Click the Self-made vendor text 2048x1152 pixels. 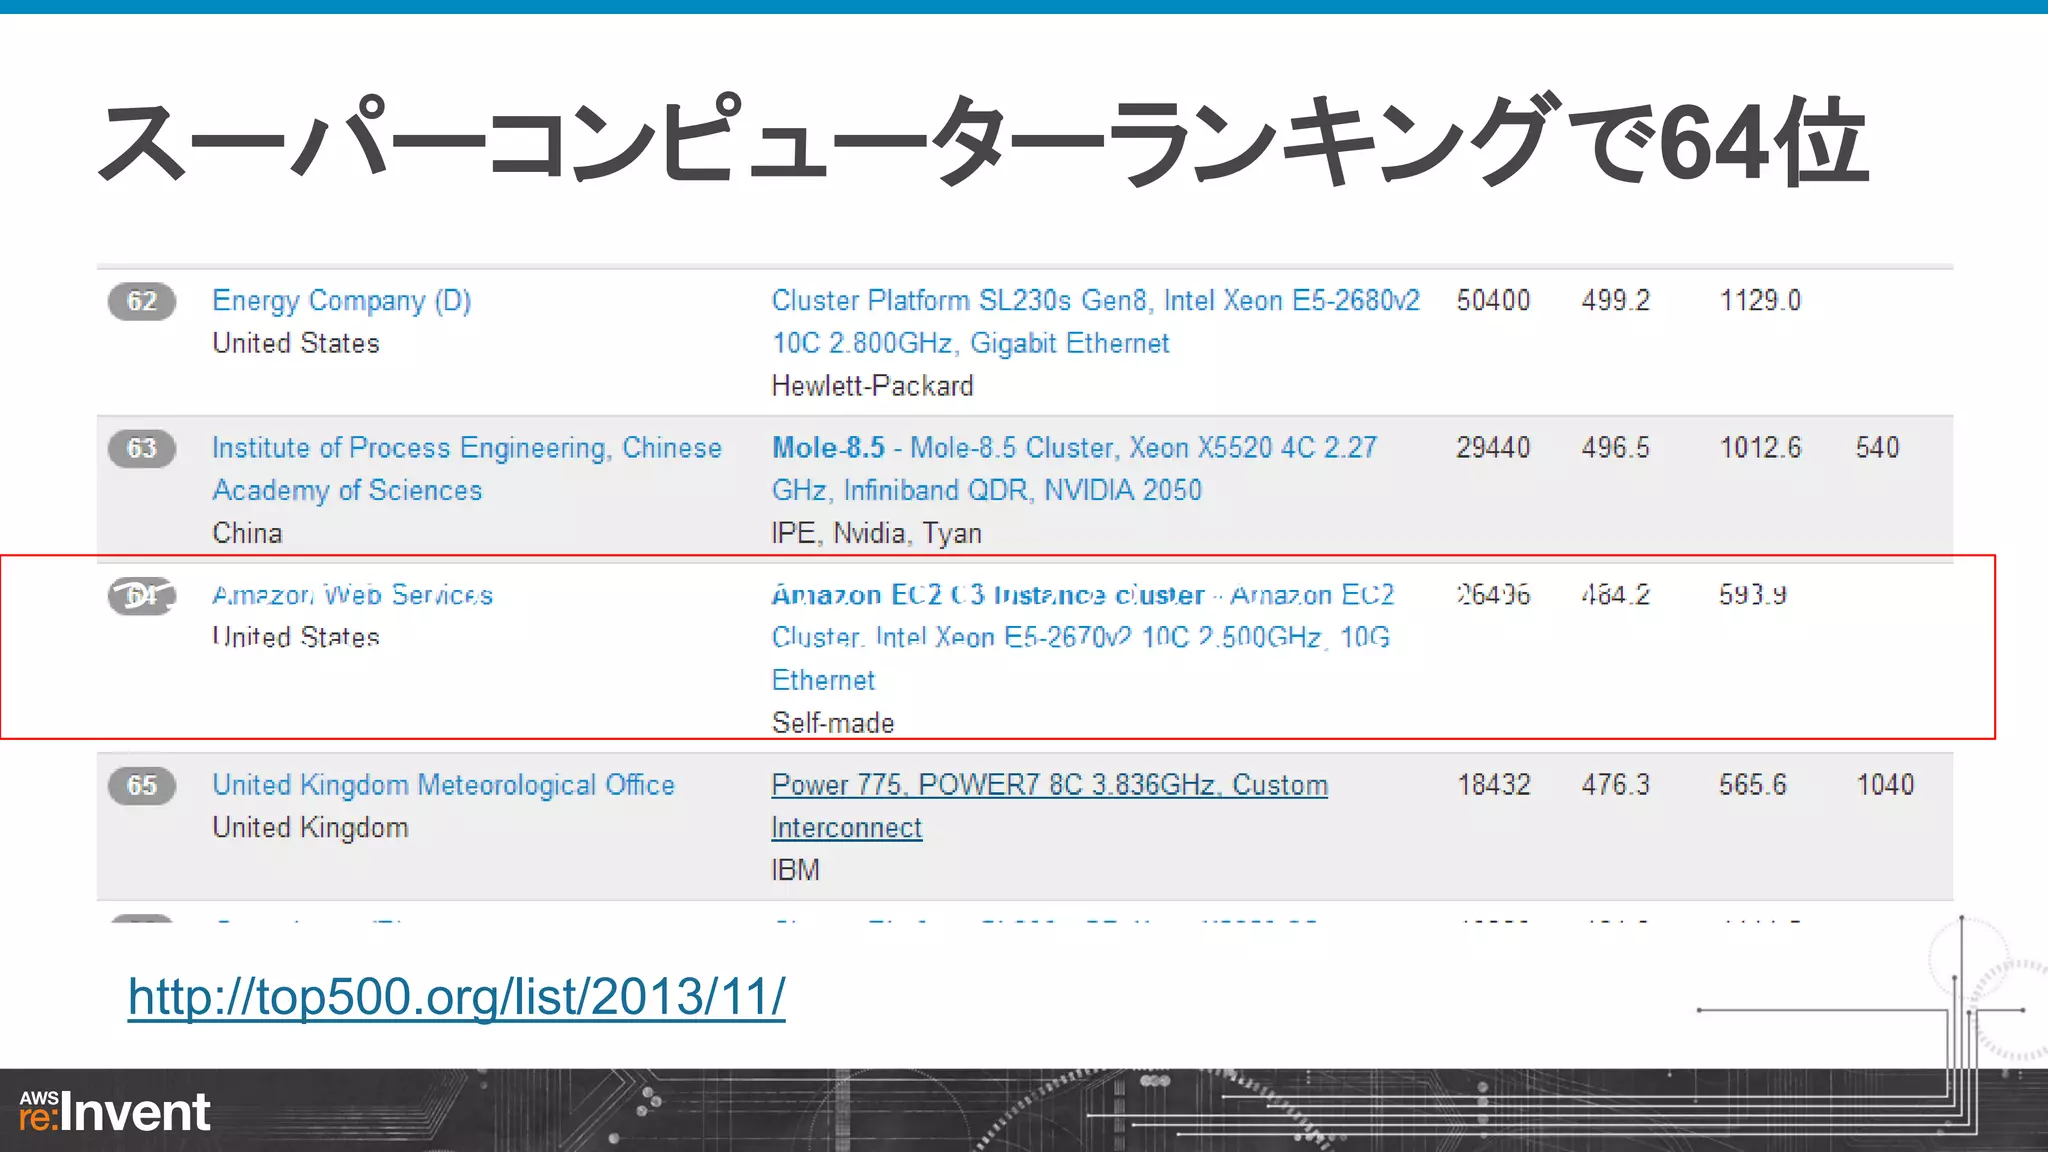tap(833, 723)
